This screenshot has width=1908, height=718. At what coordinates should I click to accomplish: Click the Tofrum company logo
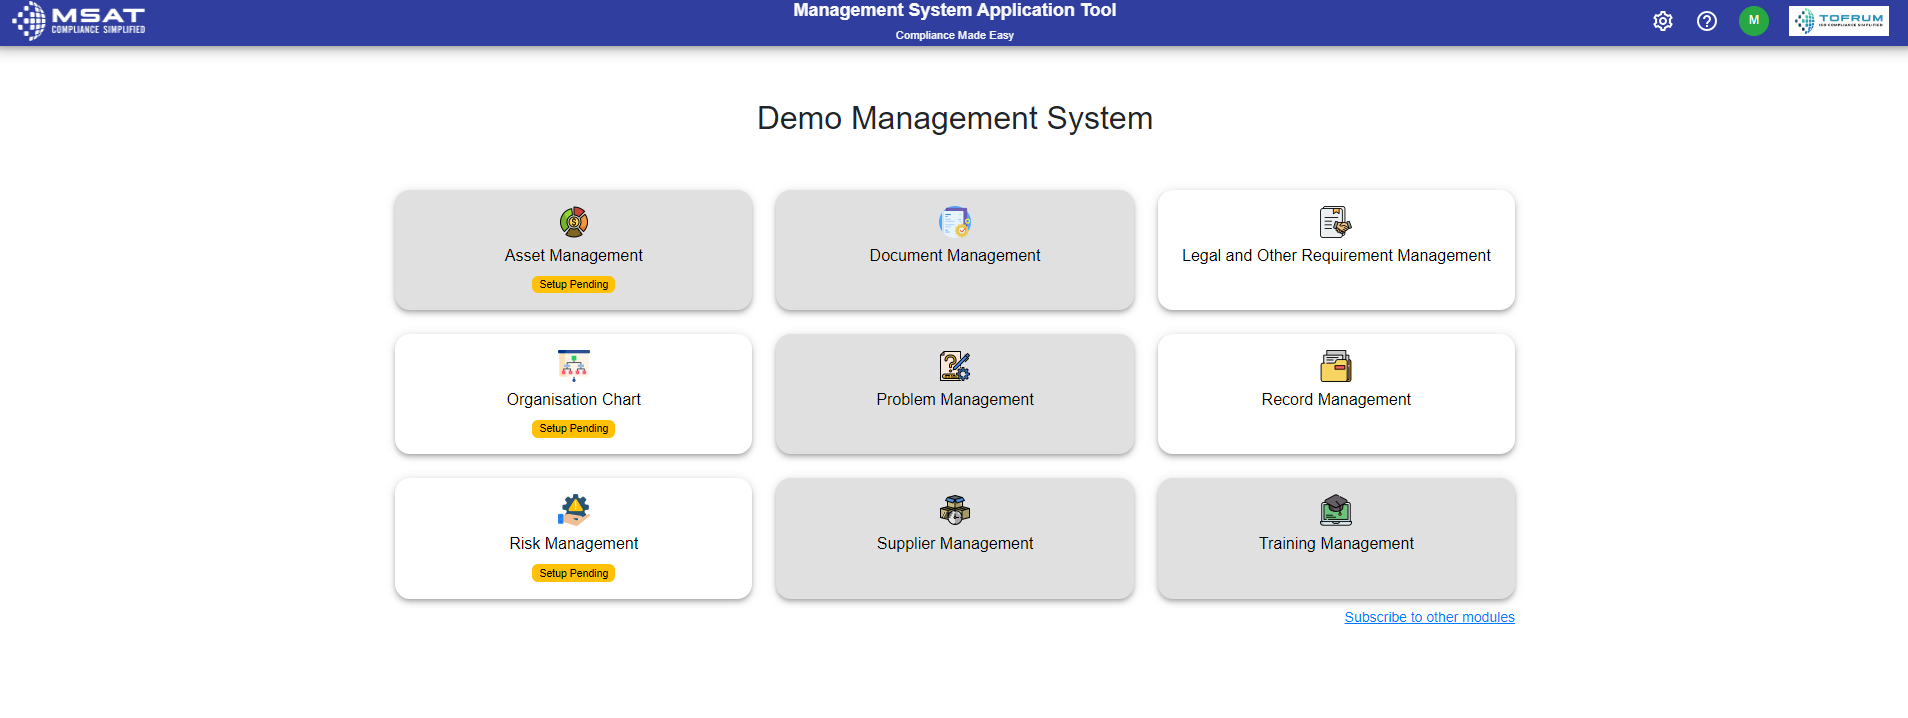(1838, 21)
